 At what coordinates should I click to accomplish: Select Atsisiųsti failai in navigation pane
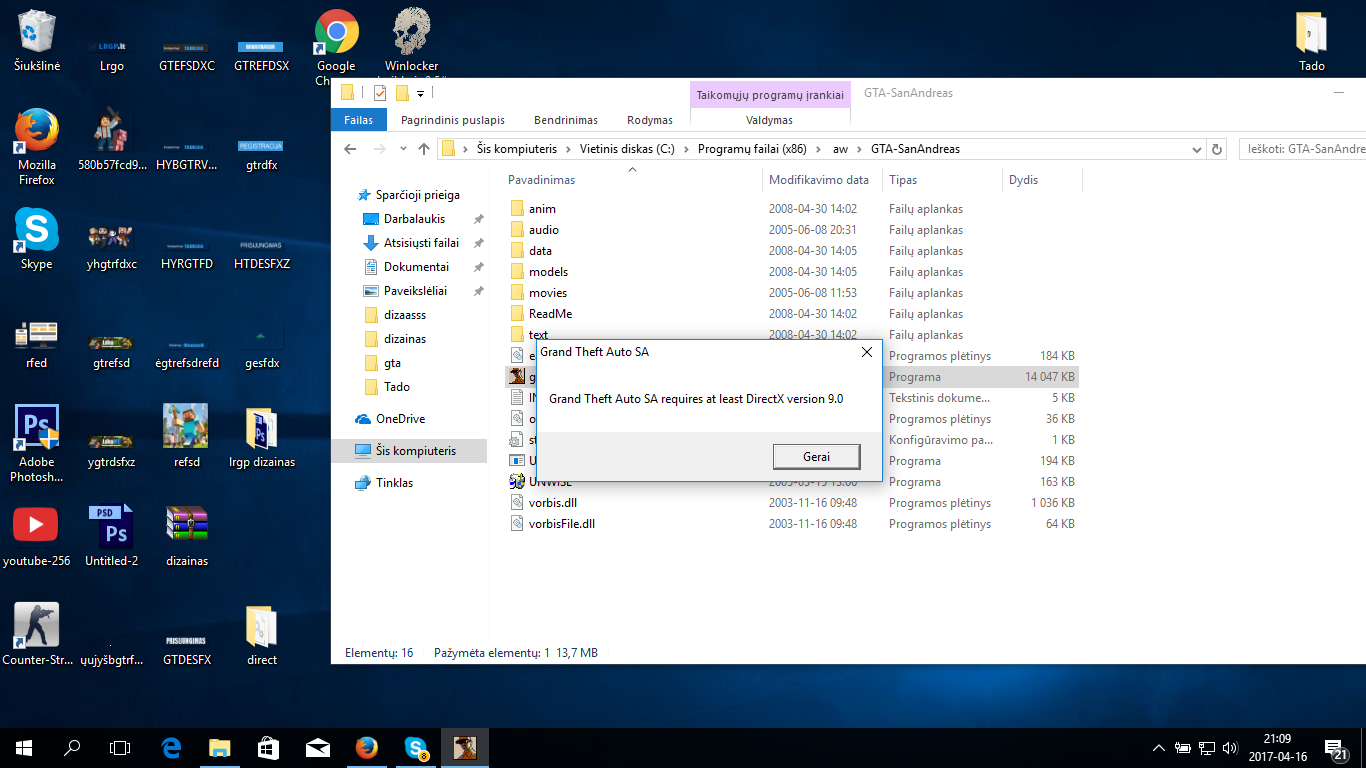[x=421, y=243]
